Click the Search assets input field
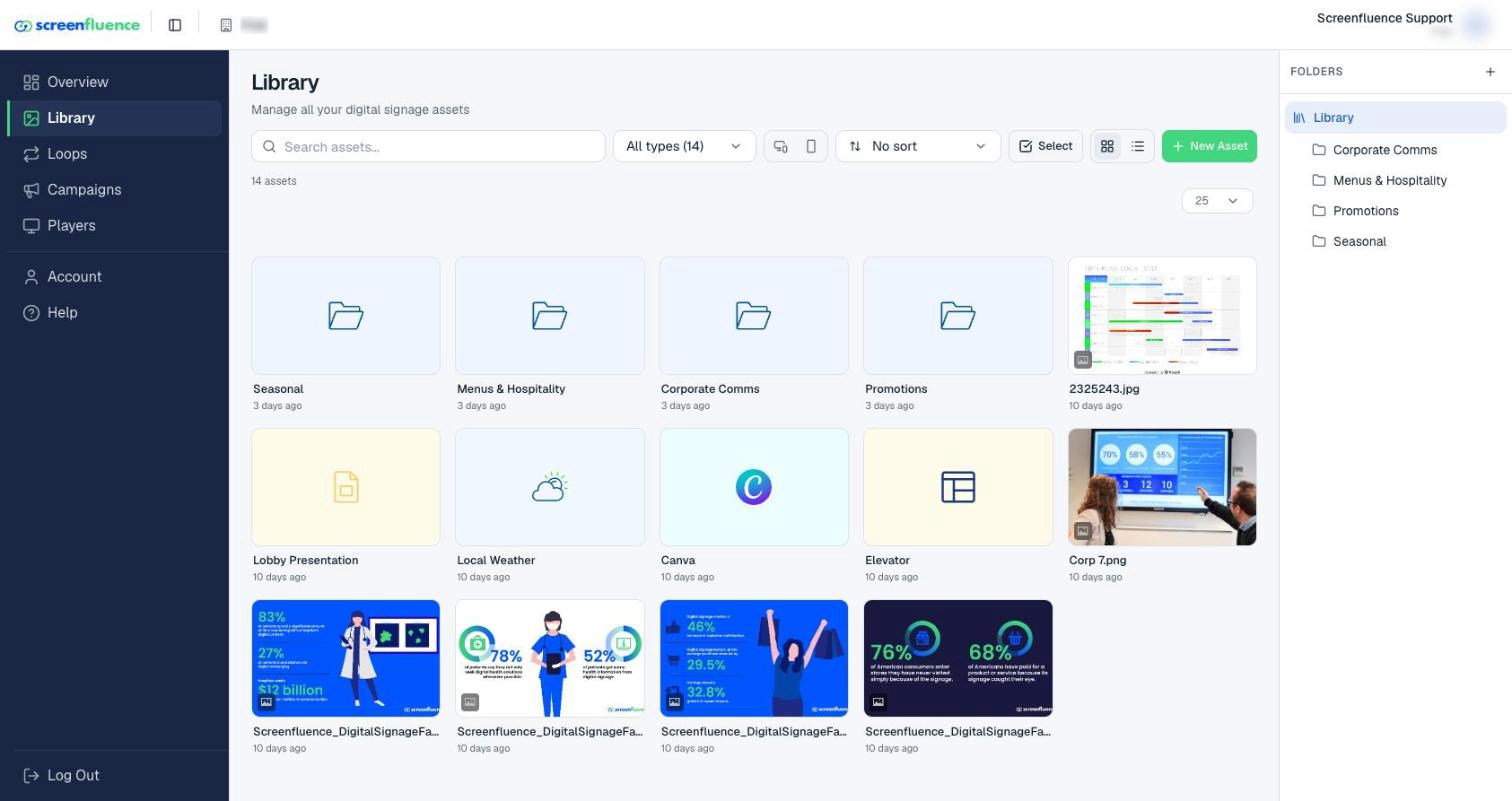The width and height of the screenshot is (1512, 801). pos(428,147)
